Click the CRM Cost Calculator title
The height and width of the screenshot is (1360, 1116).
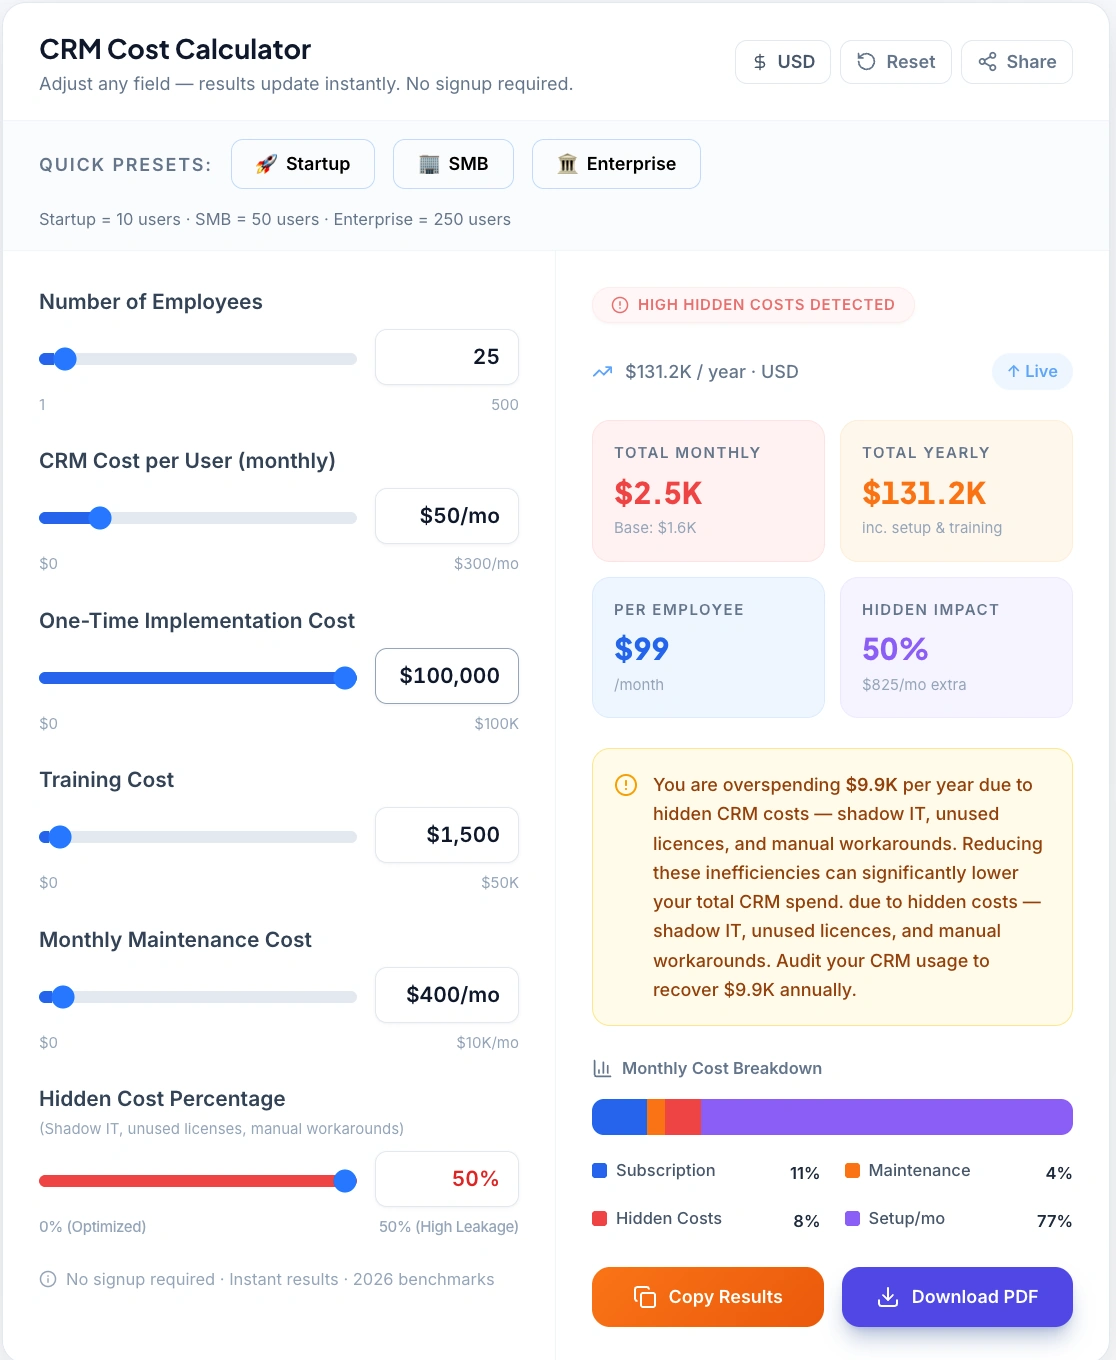pyautogui.click(x=175, y=49)
